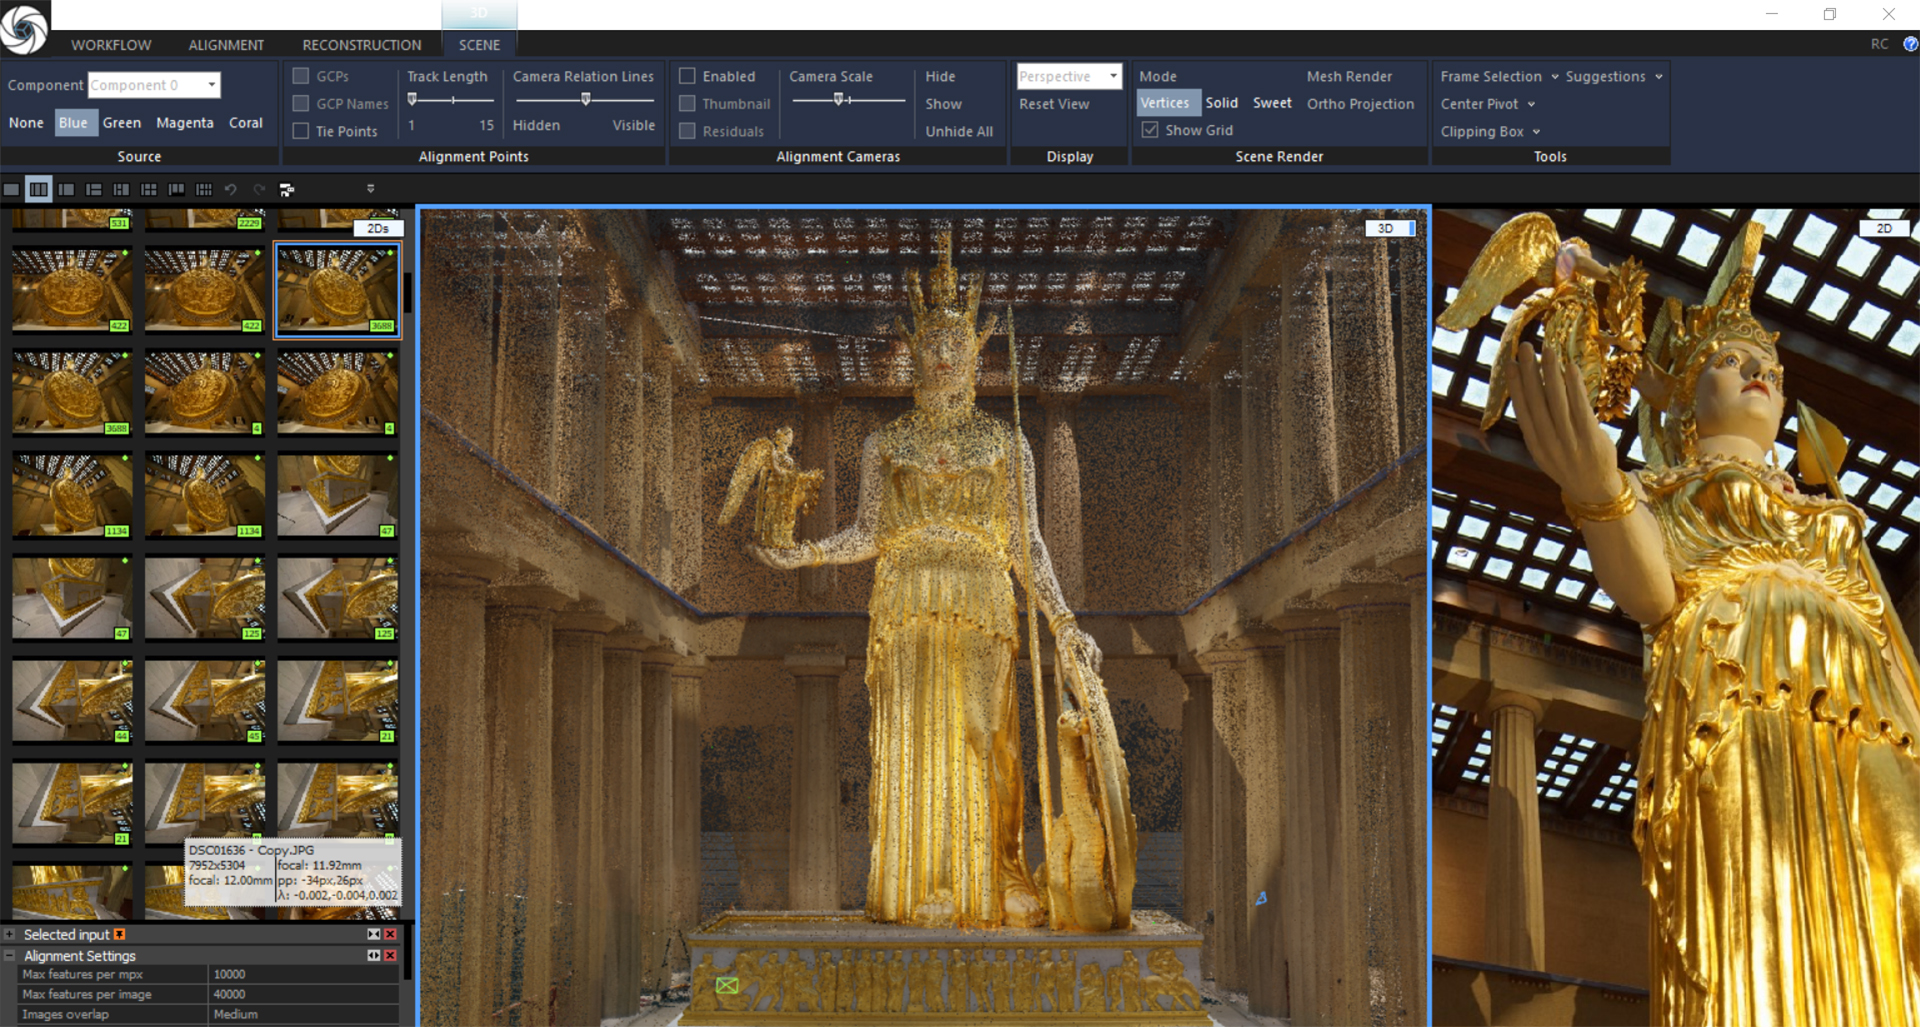The height and width of the screenshot is (1027, 1920).
Task: Collapse the Alignment Settings section
Action: [x=10, y=955]
